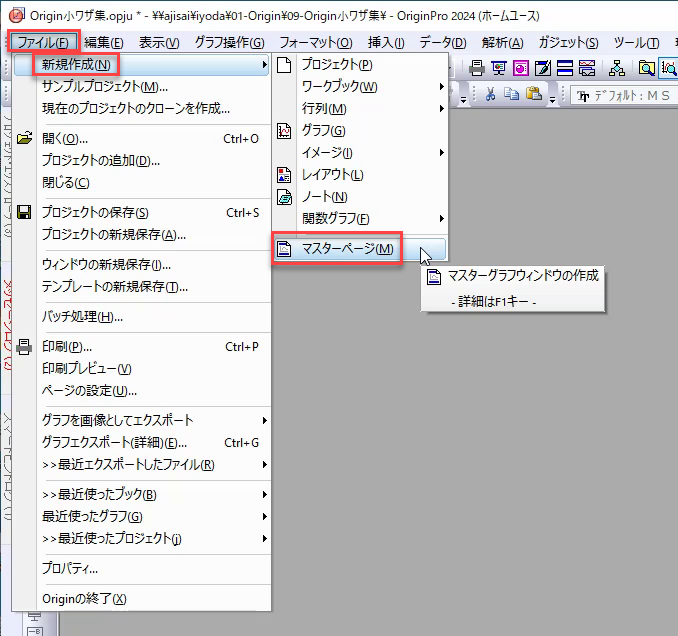Open the 表示(V) menu
The width and height of the screenshot is (678, 636).
pyautogui.click(x=159, y=42)
